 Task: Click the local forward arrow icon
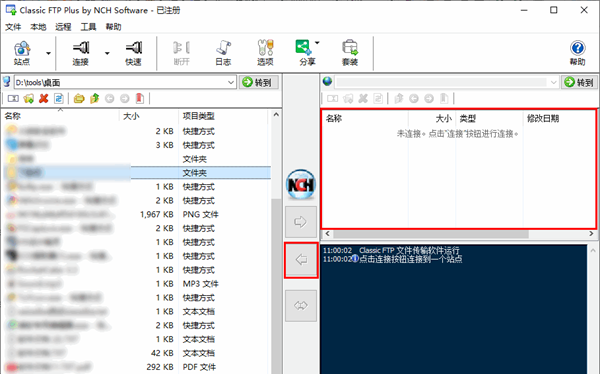(x=125, y=99)
